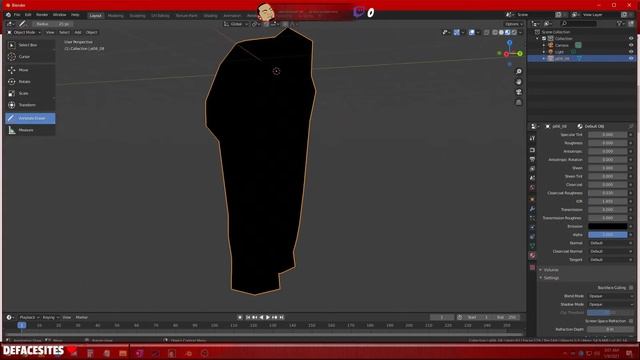Select the Rotate tool

[30, 82]
